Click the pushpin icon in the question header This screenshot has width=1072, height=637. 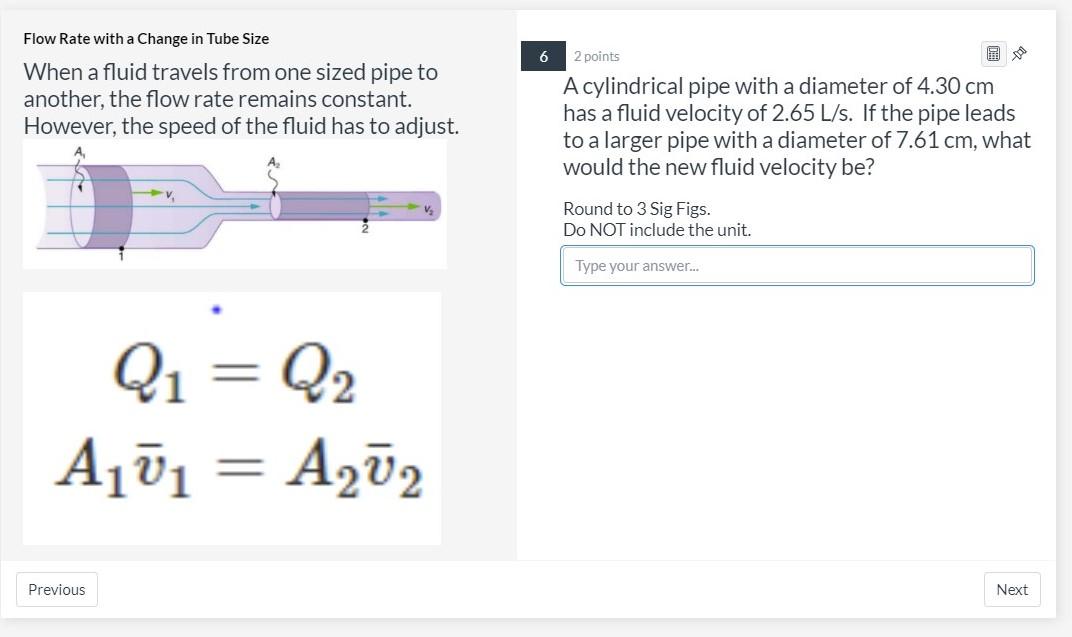(x=1018, y=53)
